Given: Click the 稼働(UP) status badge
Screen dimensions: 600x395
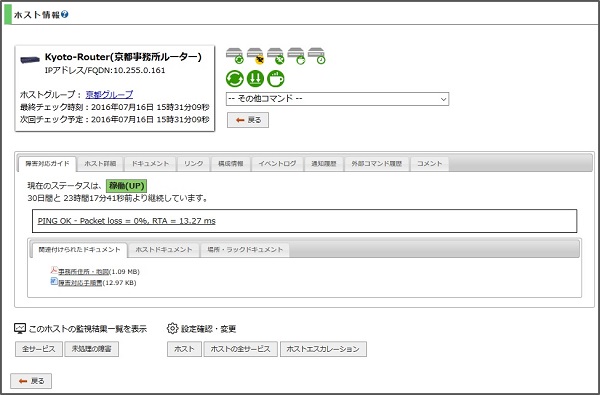Looking at the screenshot, I should 126,186.
